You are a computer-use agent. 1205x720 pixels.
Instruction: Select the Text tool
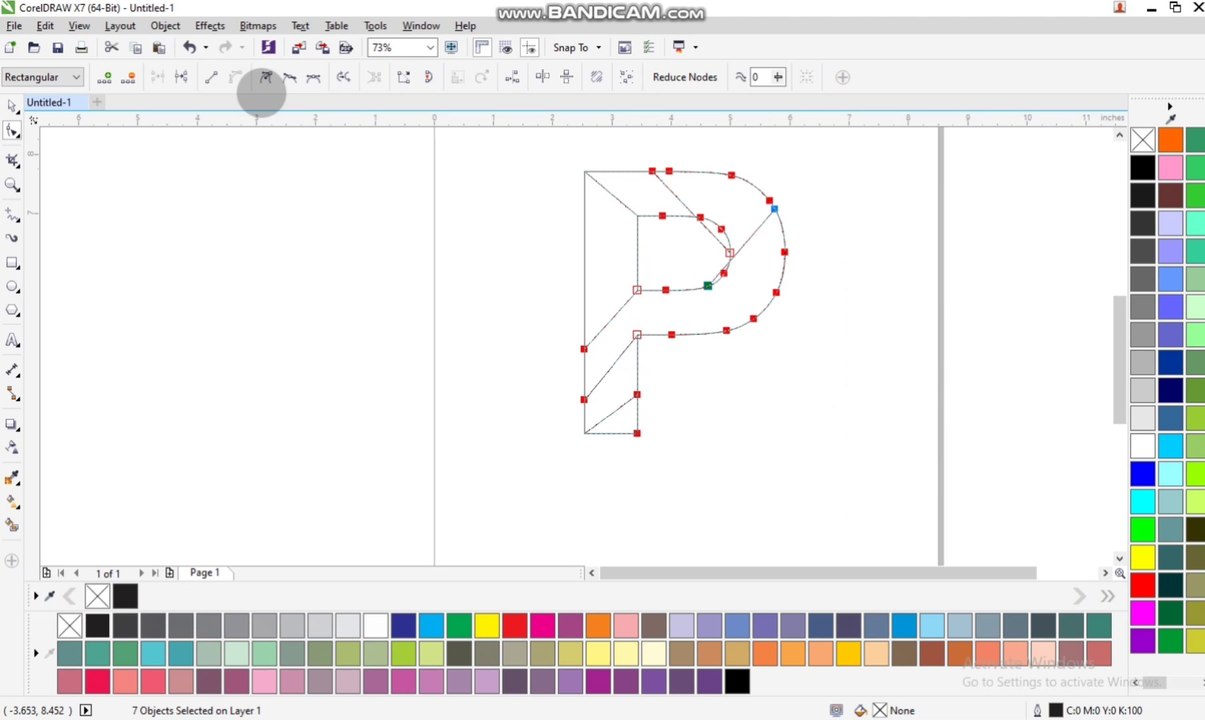point(12,340)
